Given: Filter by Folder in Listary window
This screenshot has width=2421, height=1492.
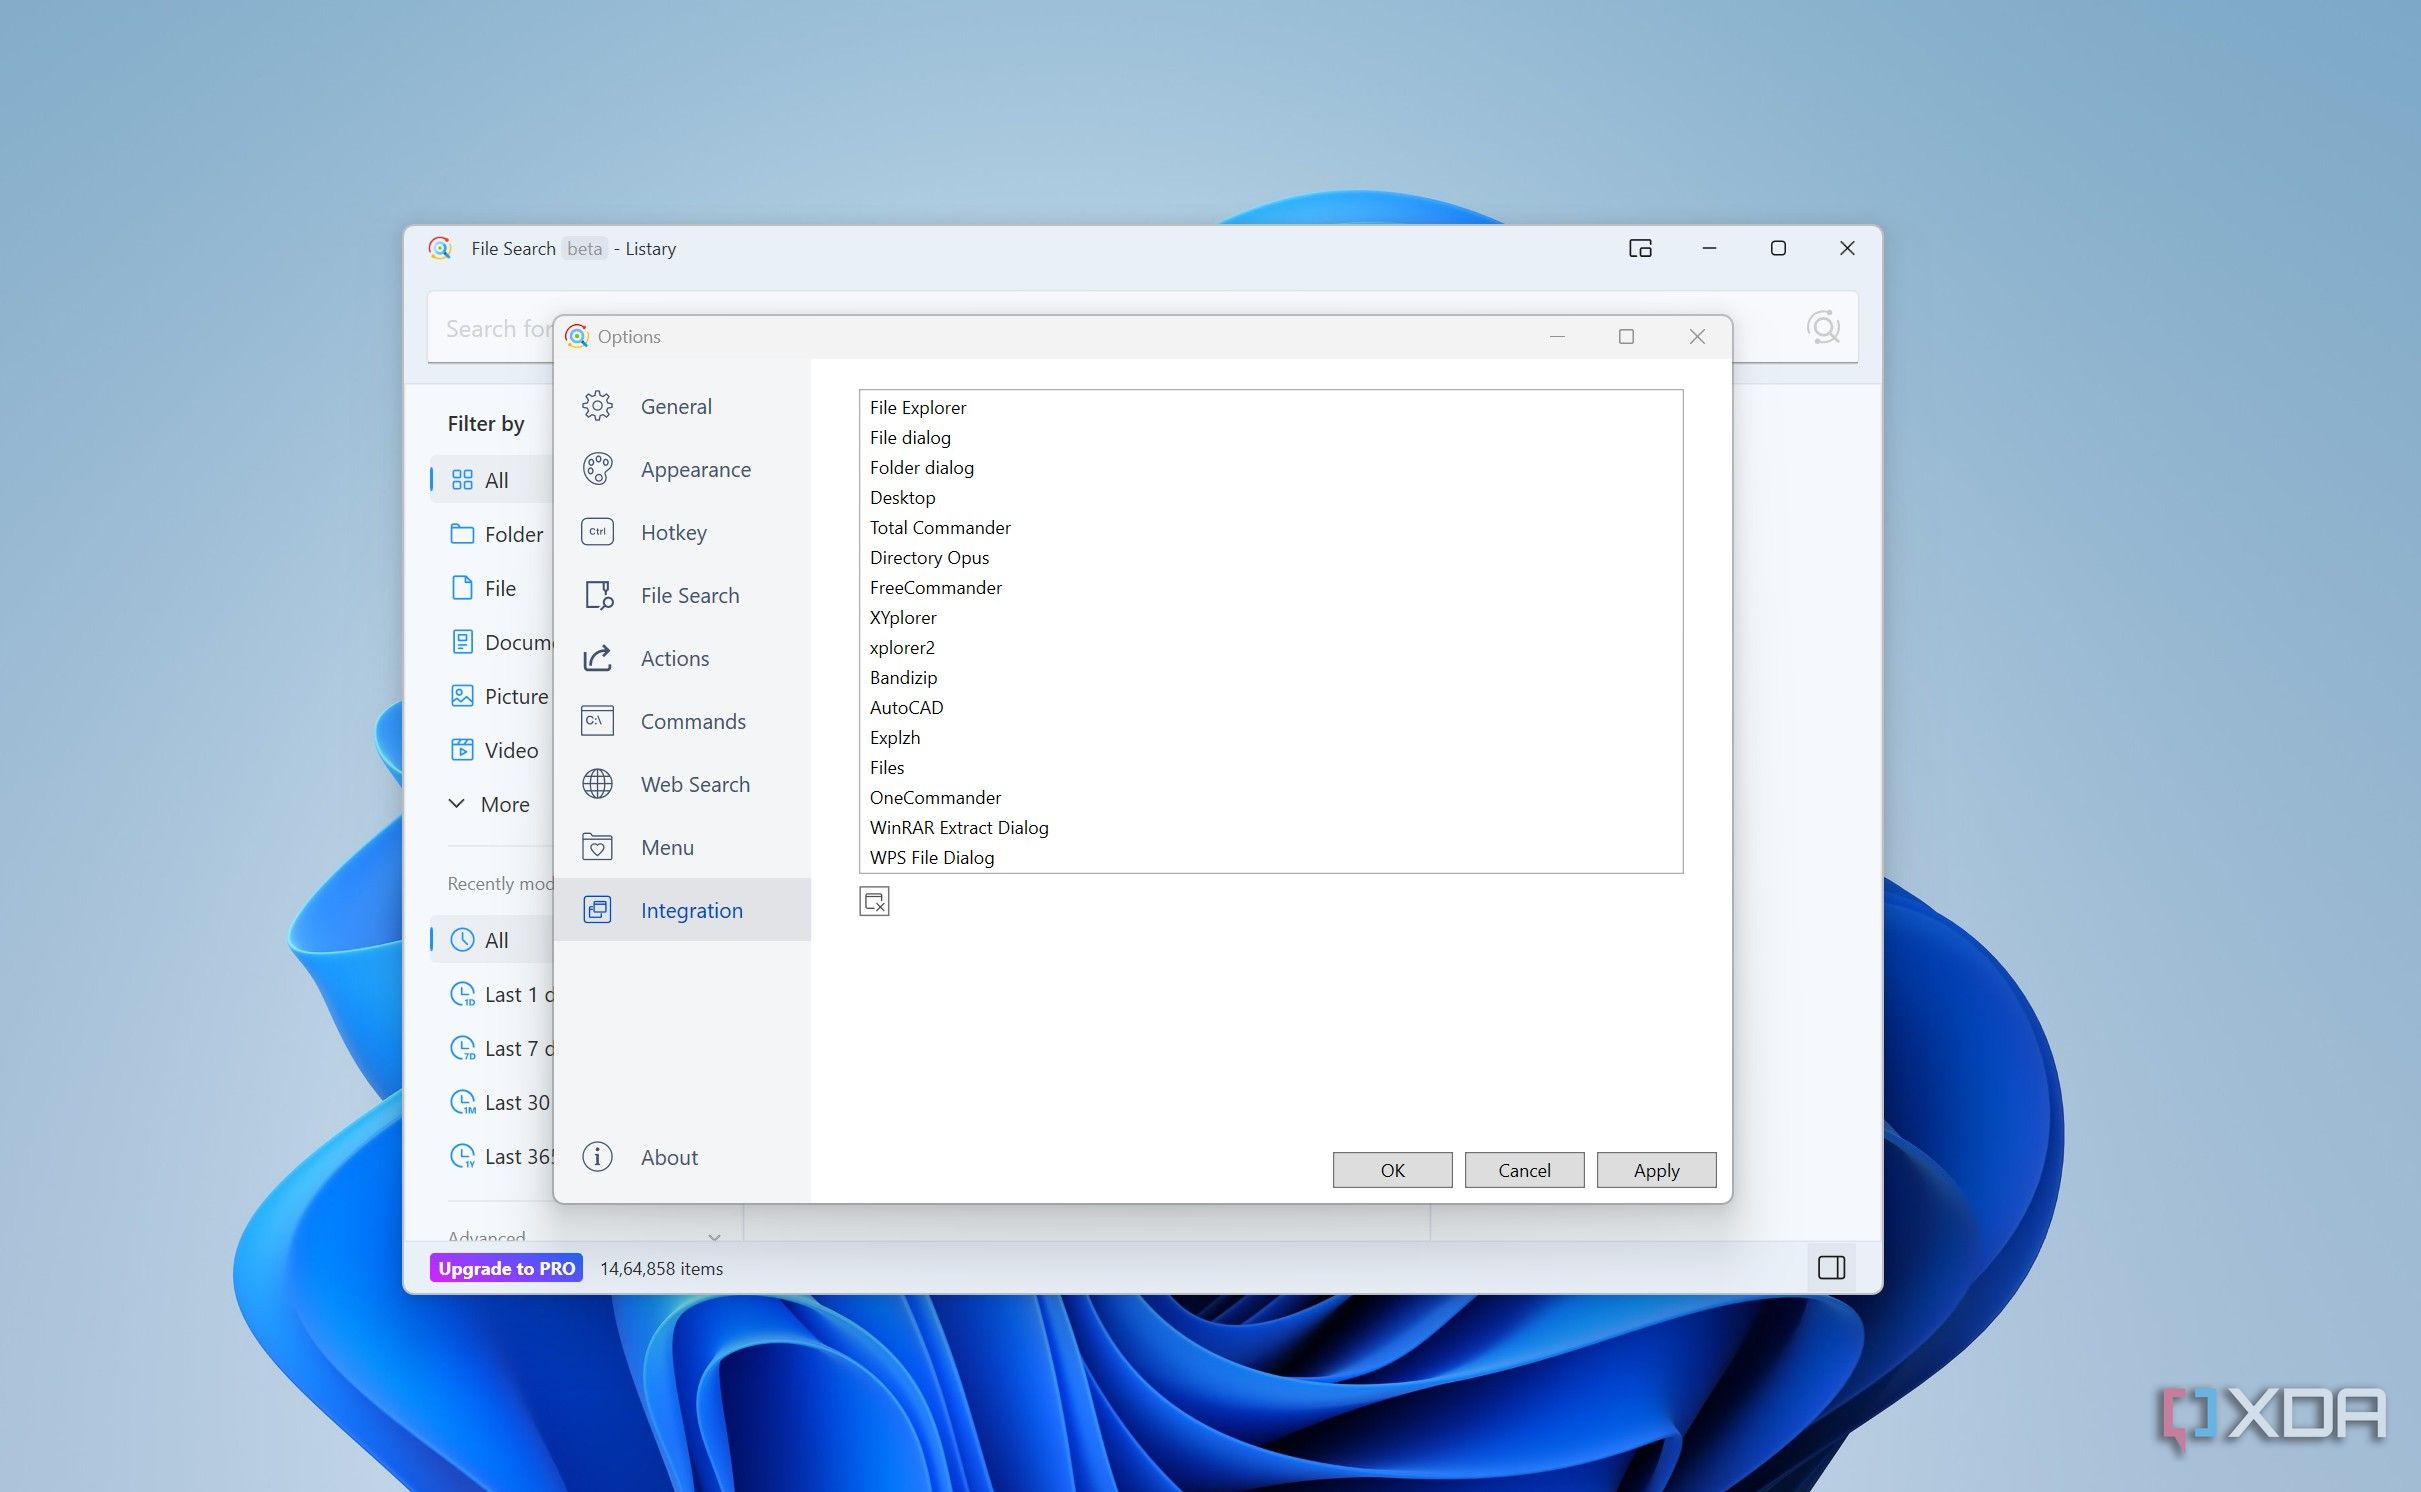Looking at the screenshot, I should coord(497,534).
